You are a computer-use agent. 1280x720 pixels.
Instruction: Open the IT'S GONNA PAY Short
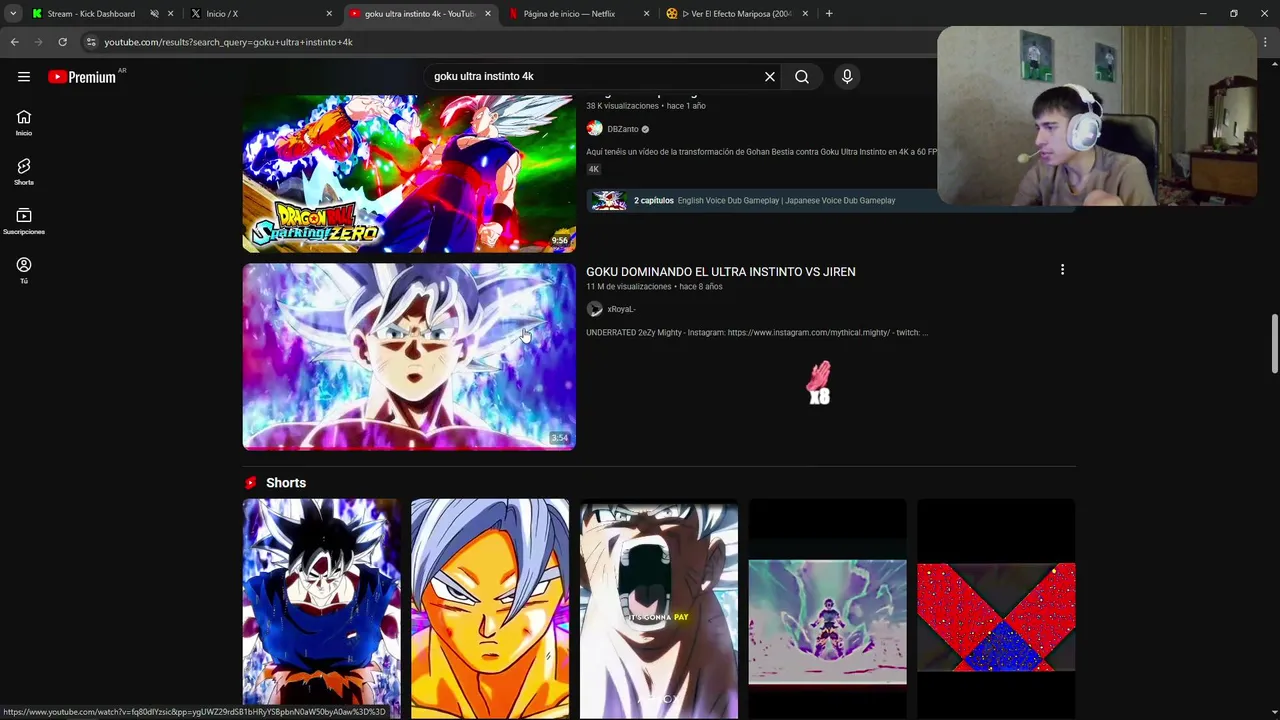[x=659, y=609]
